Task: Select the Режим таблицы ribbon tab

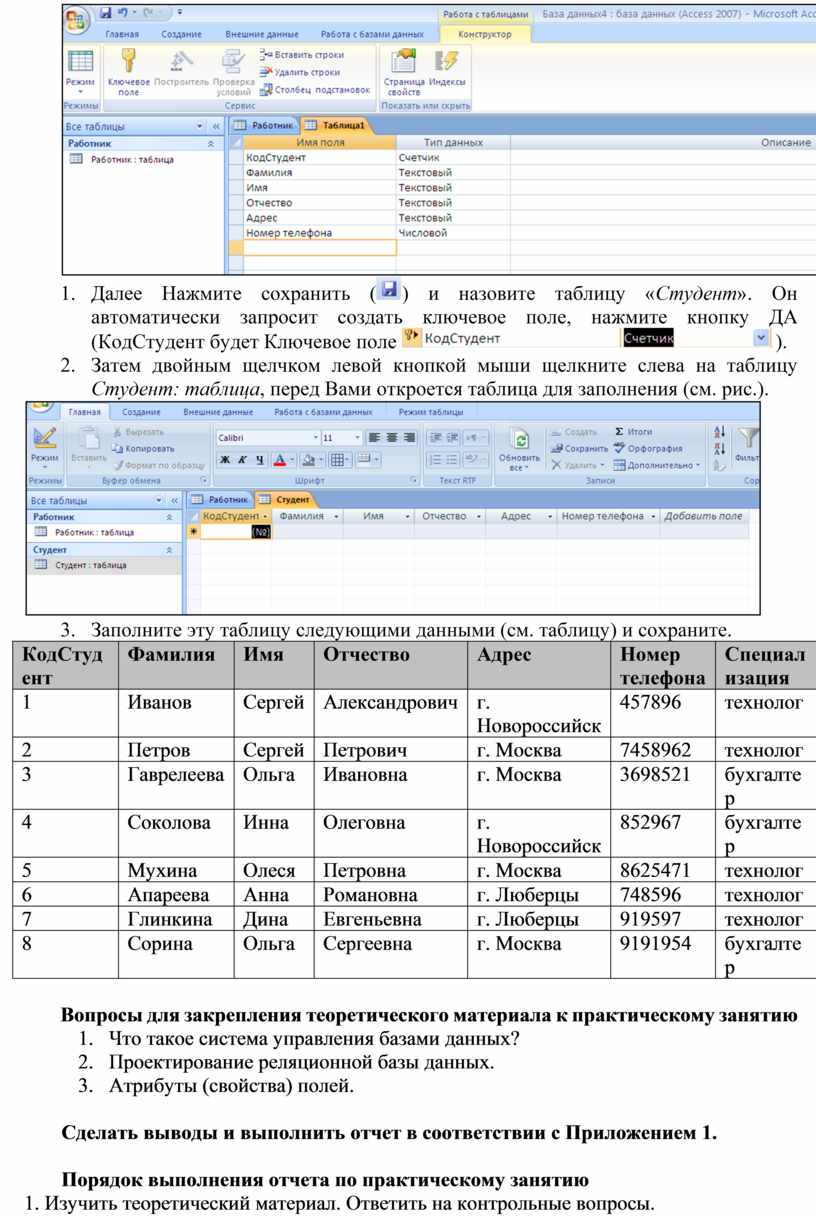Action: tap(430, 412)
